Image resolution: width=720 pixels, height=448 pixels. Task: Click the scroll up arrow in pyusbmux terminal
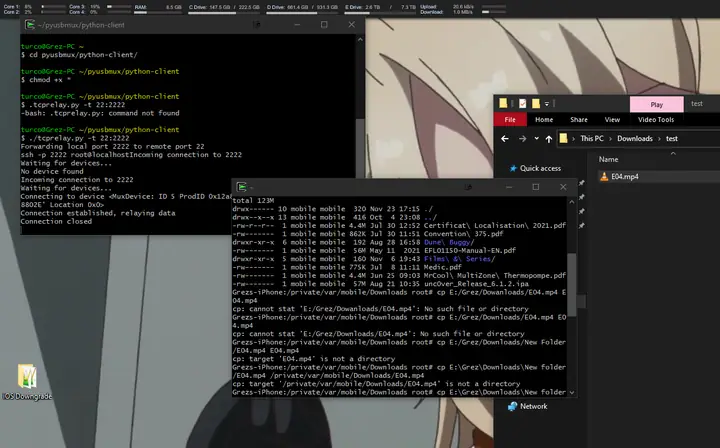pos(360,40)
